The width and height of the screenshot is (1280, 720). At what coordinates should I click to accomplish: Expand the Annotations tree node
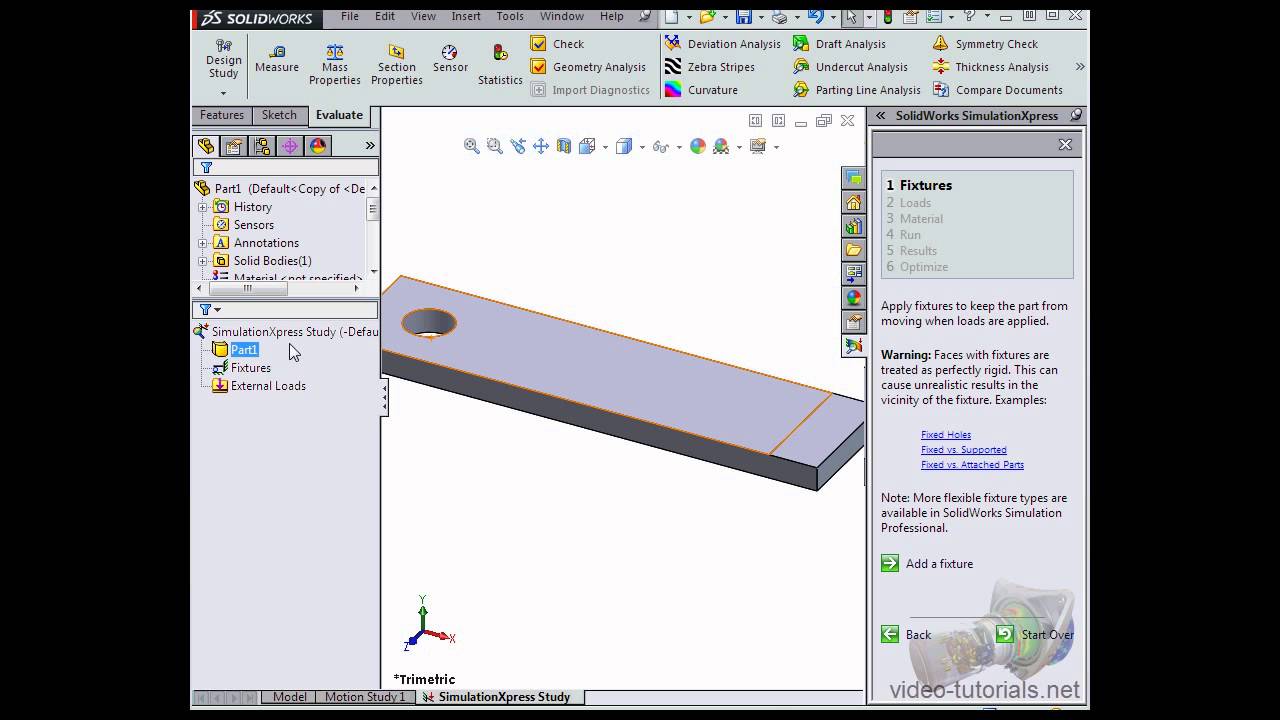[x=203, y=243]
